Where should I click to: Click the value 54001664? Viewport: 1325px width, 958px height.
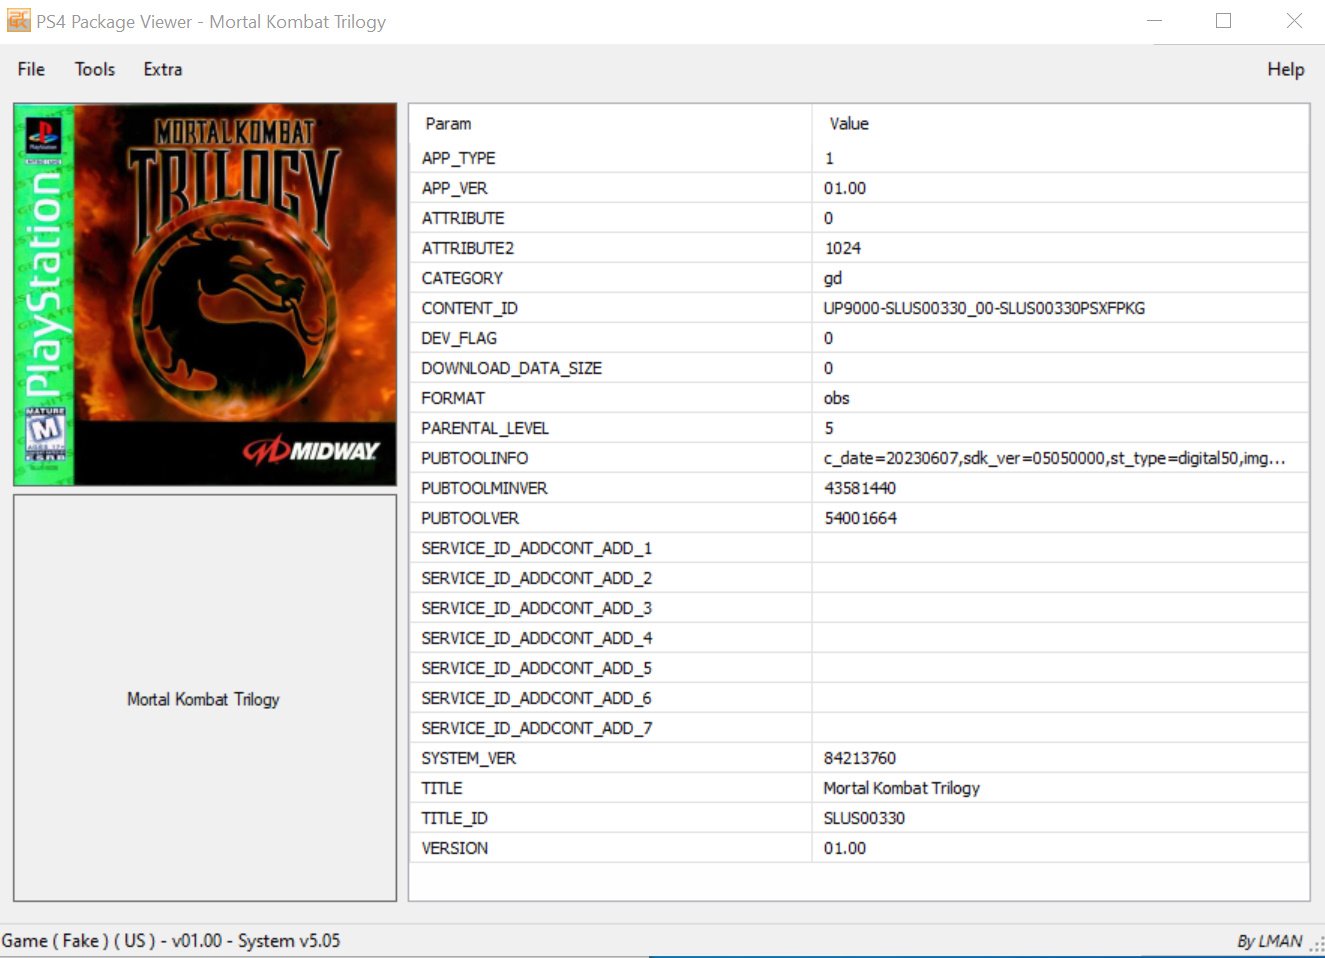tap(860, 518)
